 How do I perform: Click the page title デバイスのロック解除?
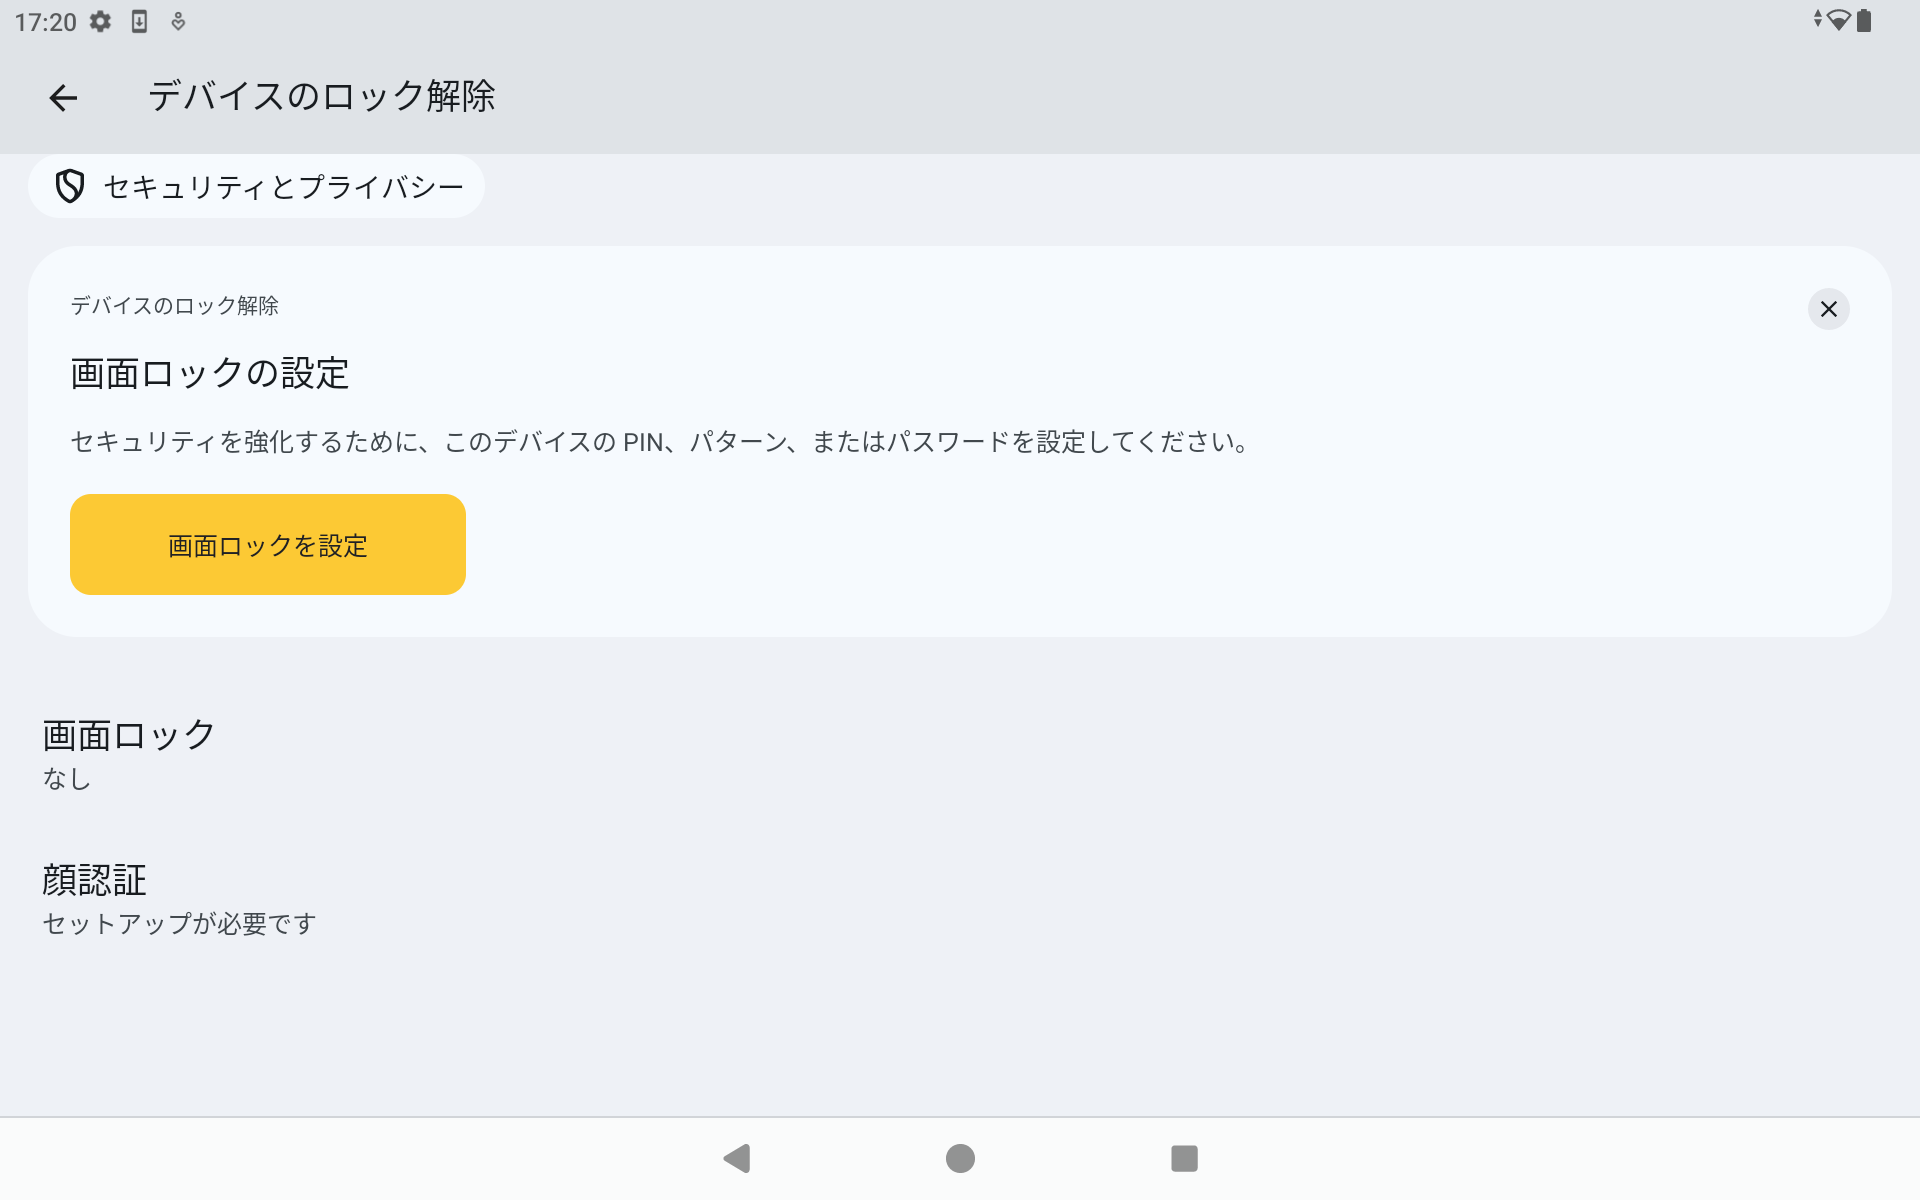point(322,96)
